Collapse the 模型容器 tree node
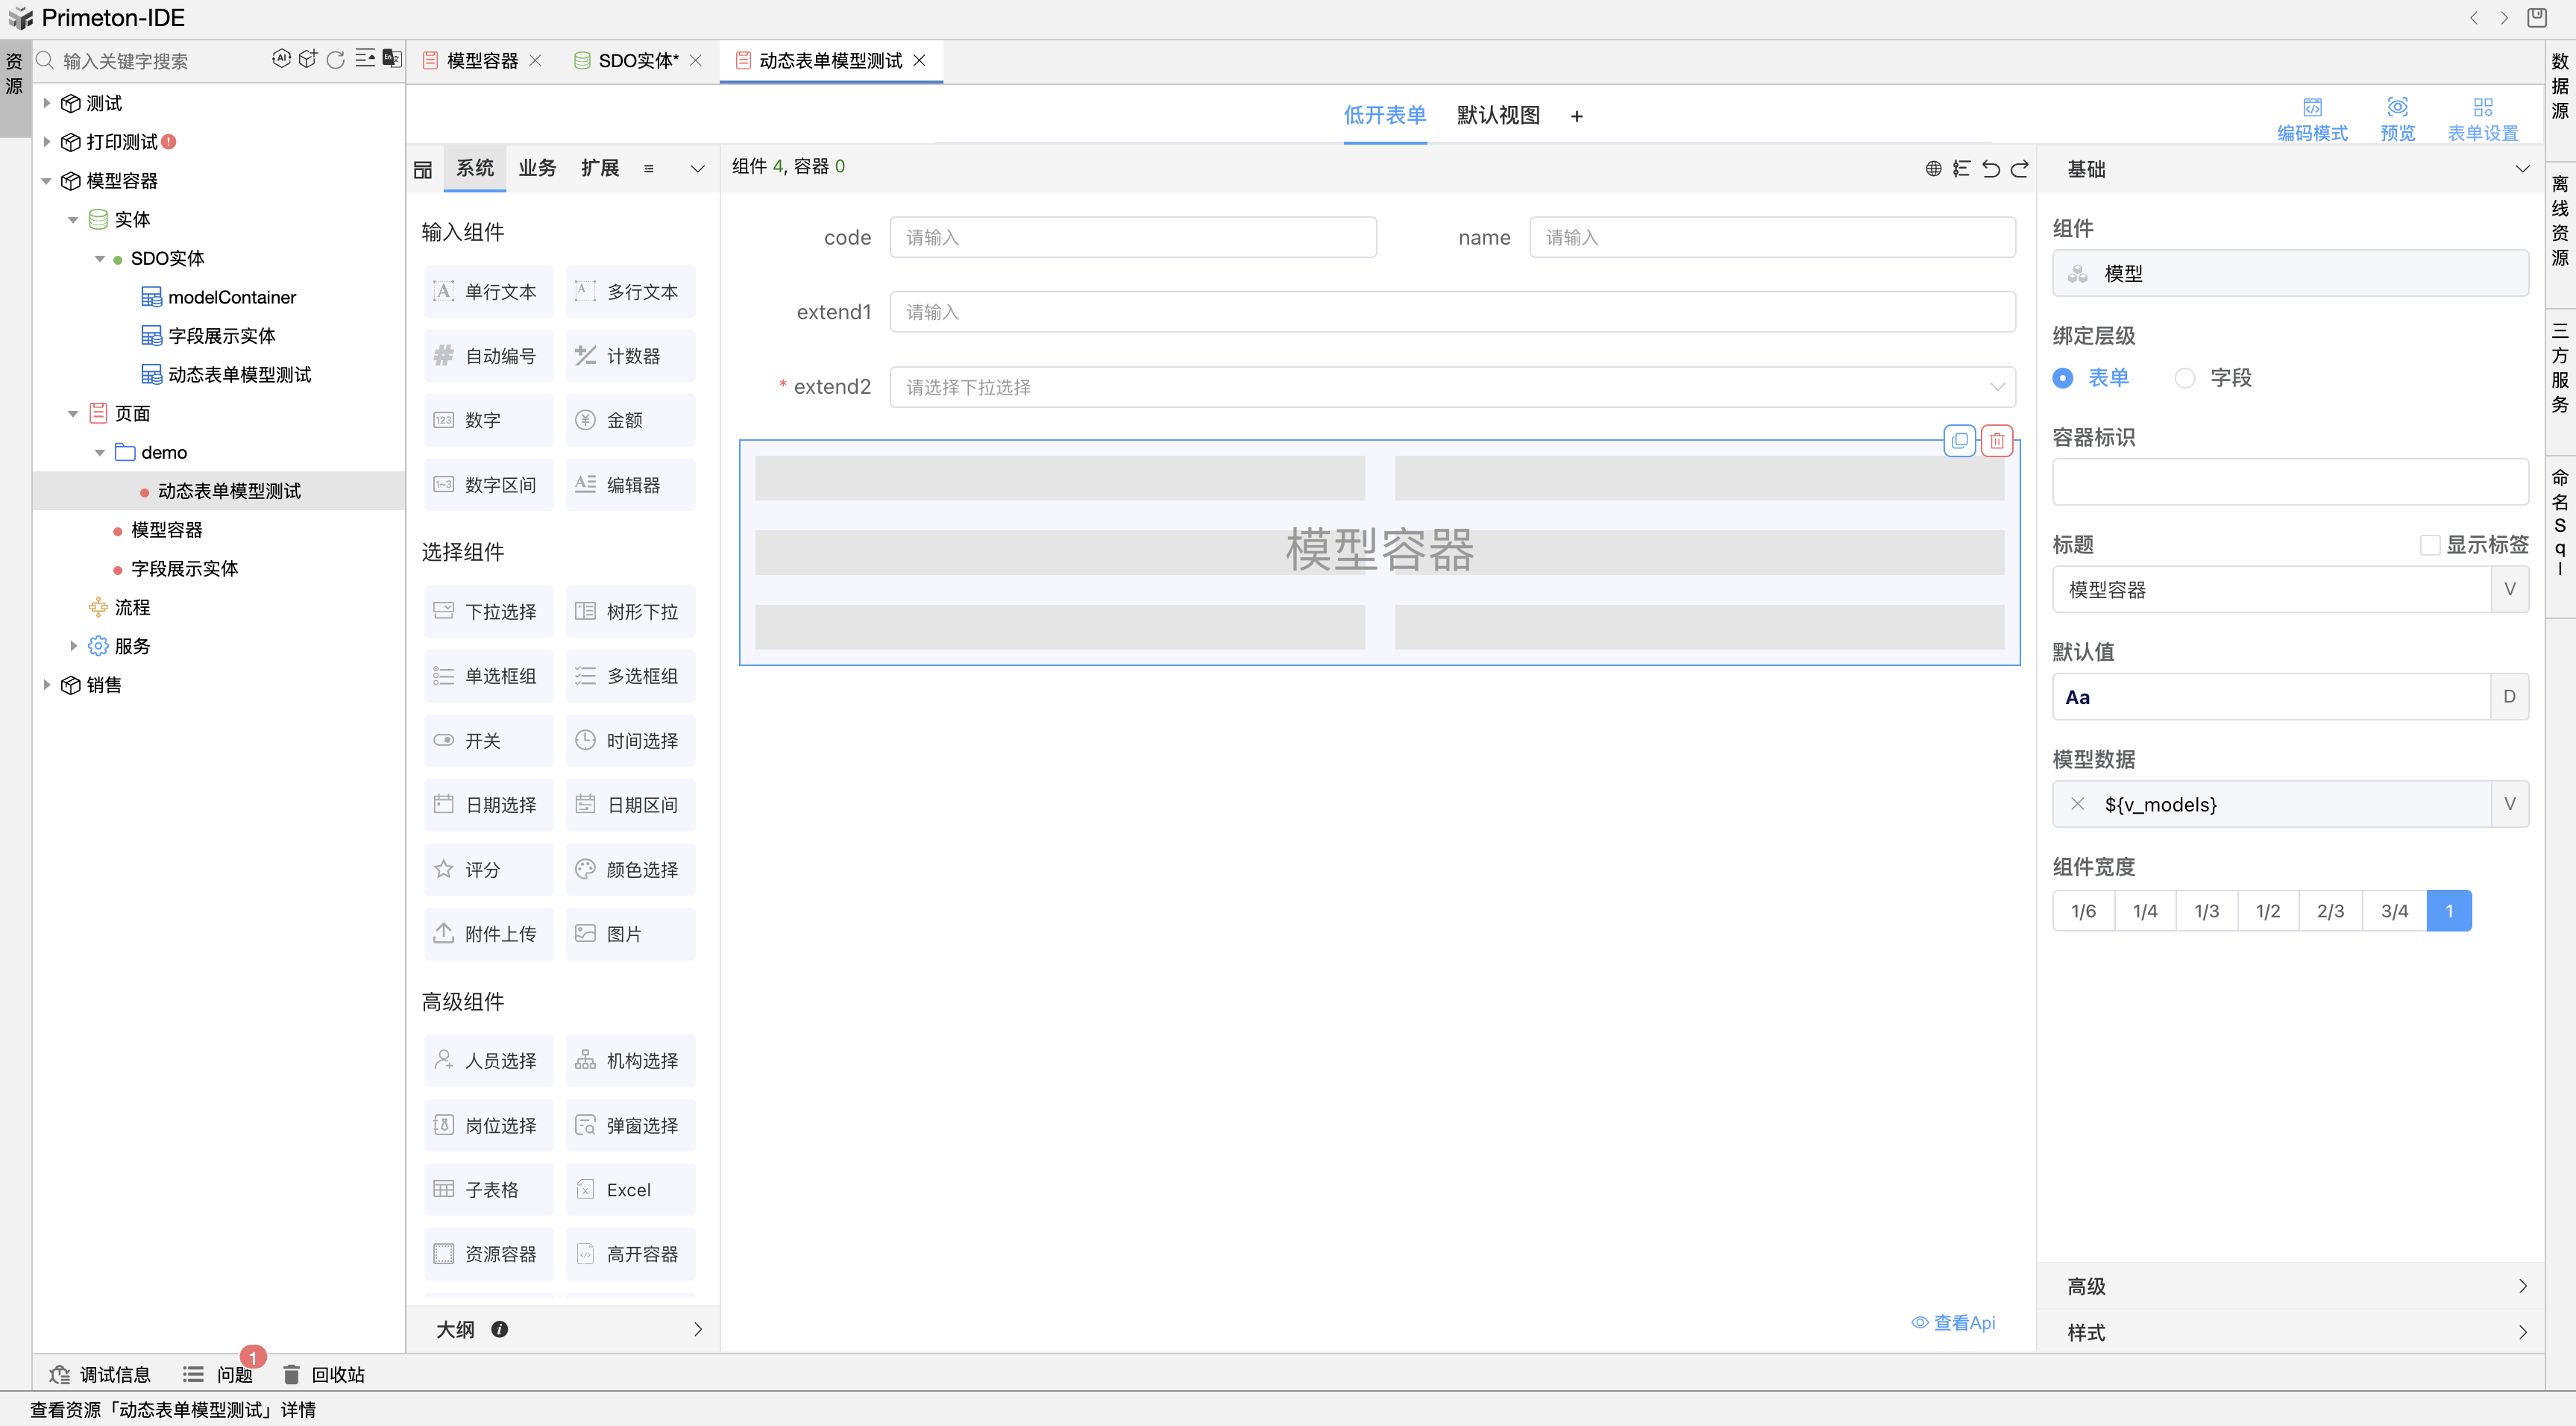2576x1426 pixels. (x=46, y=181)
